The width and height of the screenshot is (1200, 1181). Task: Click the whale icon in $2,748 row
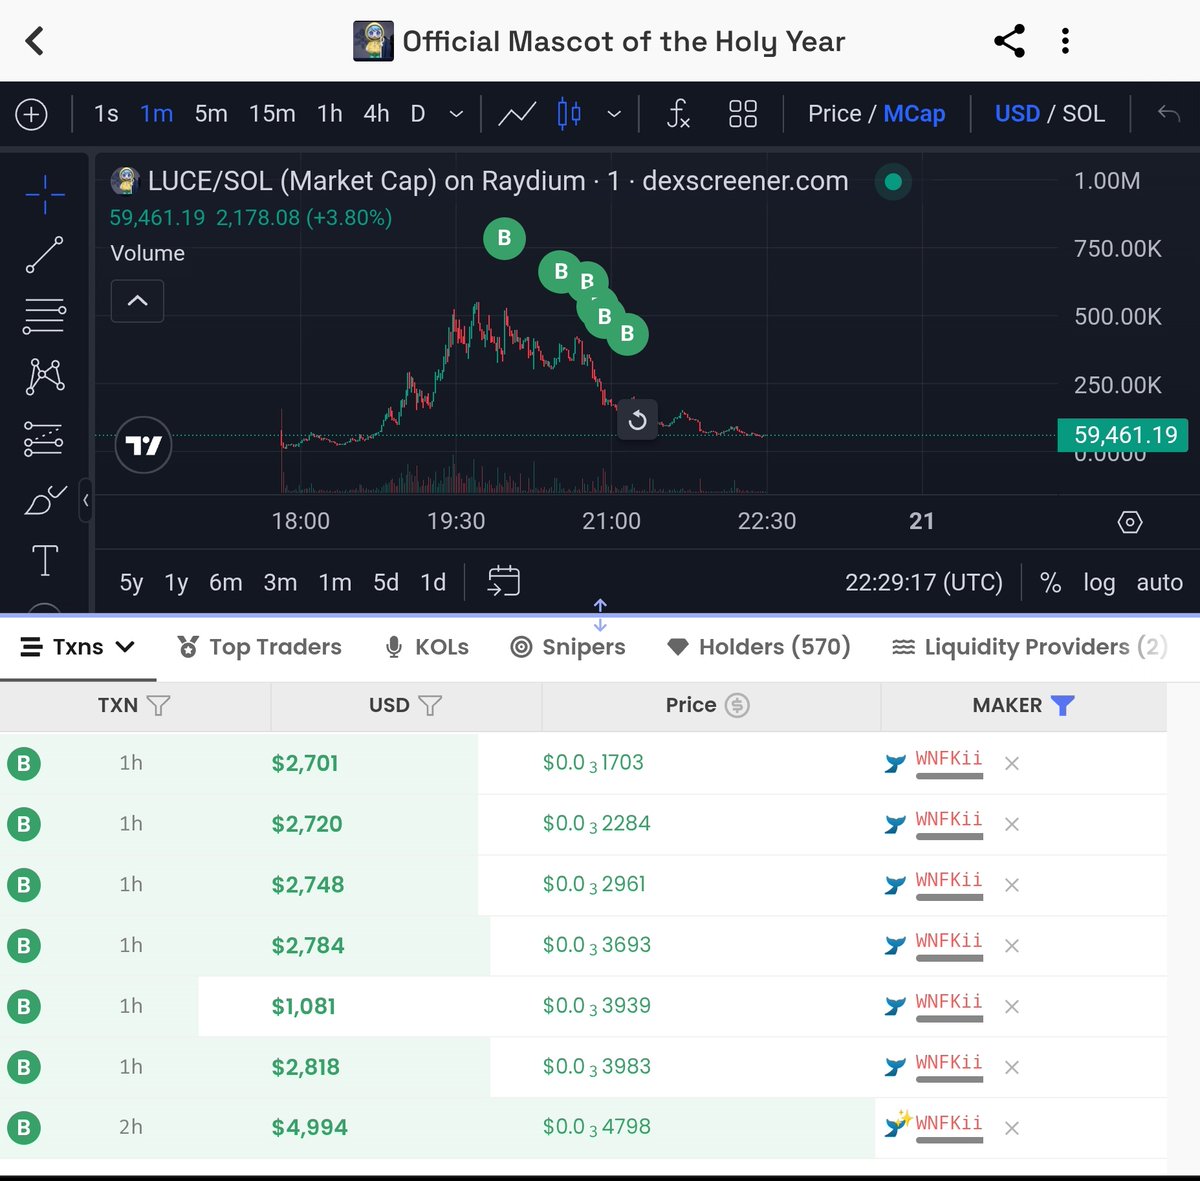click(x=895, y=885)
